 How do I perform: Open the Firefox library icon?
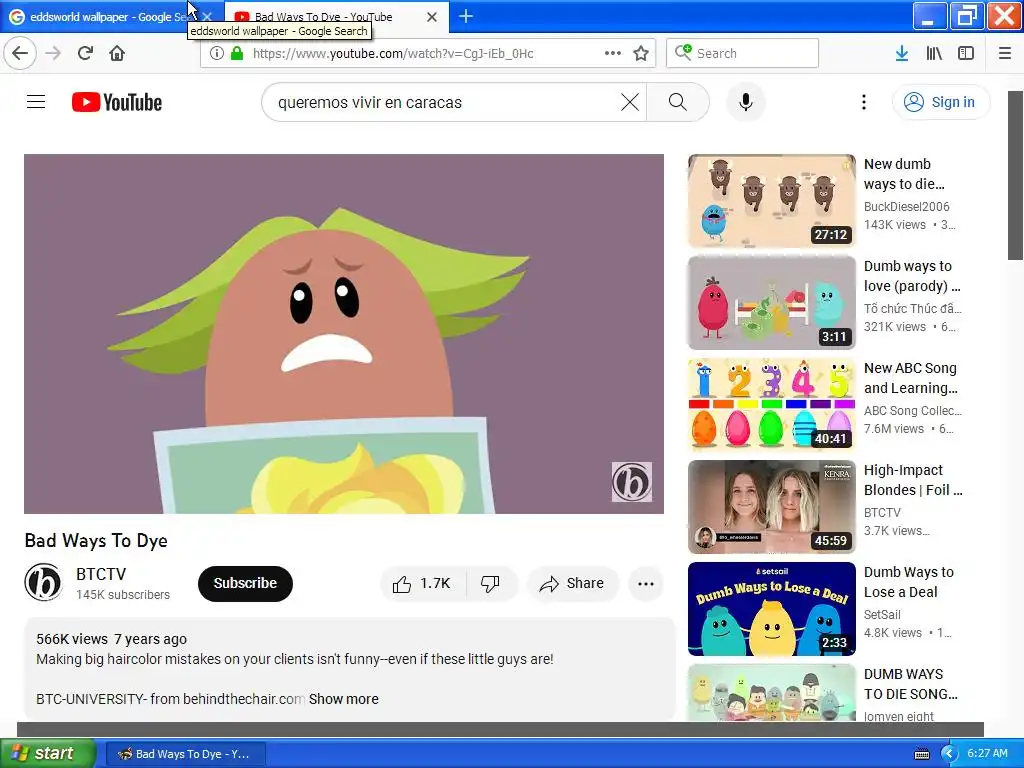934,53
